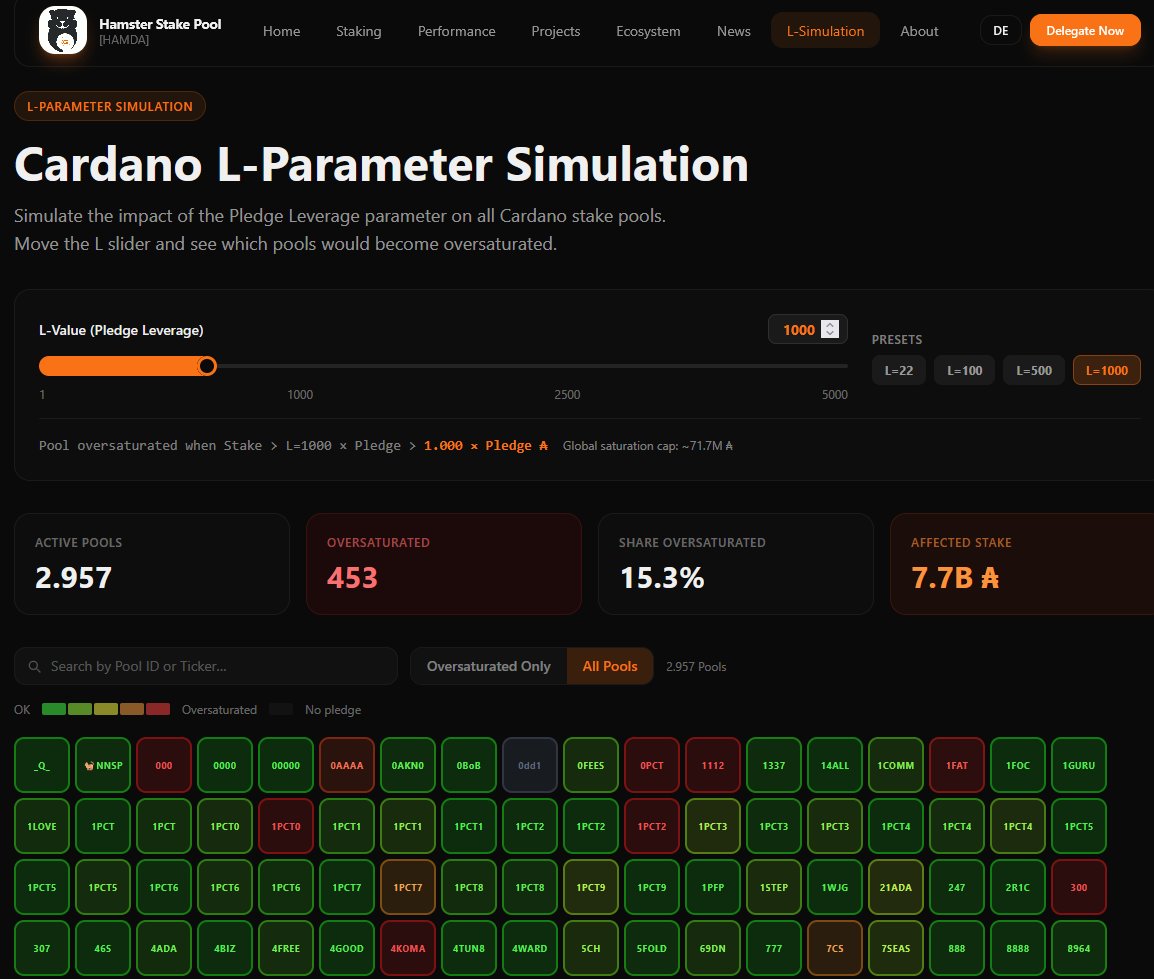
Task: Open the 1FAT pool tile
Action: click(957, 765)
